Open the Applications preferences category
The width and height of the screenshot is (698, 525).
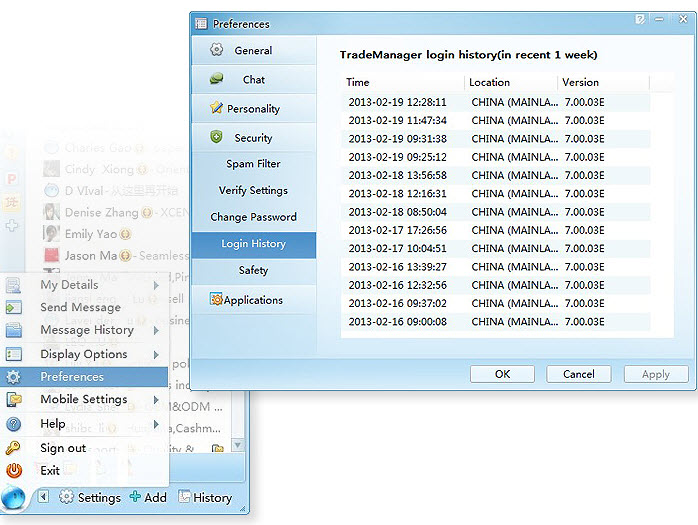click(253, 300)
